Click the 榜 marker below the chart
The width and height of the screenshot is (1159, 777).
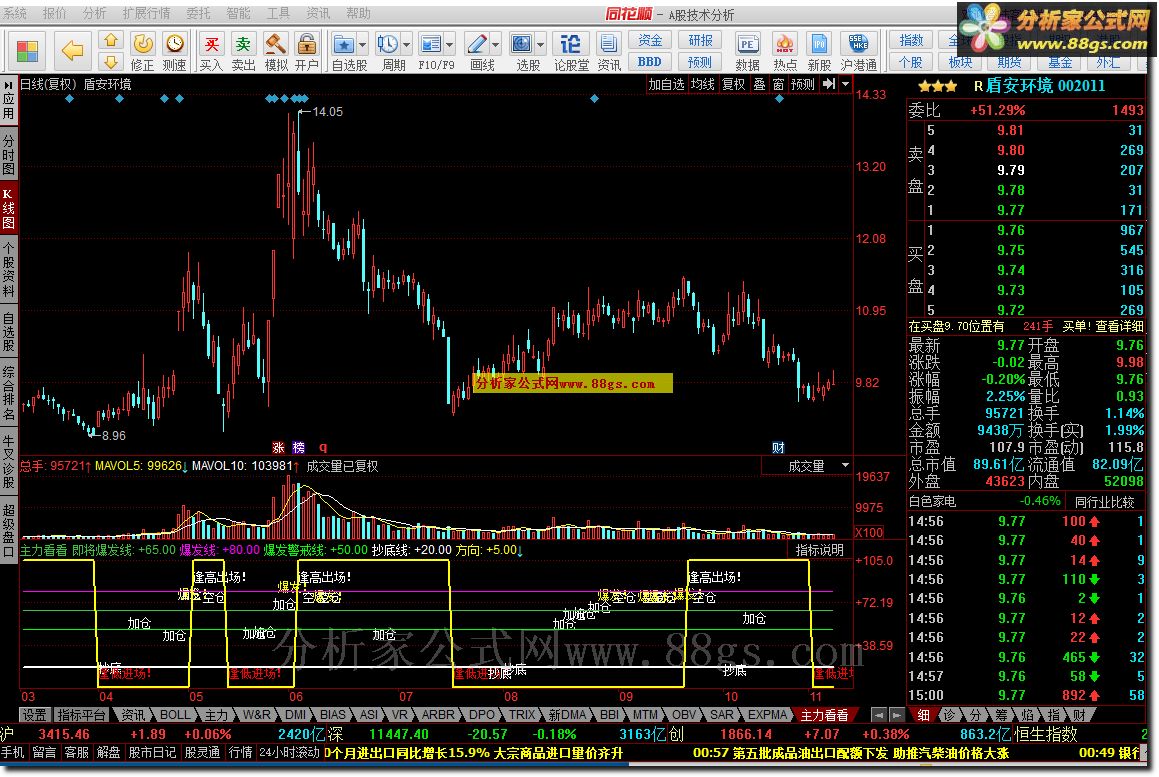[299, 447]
